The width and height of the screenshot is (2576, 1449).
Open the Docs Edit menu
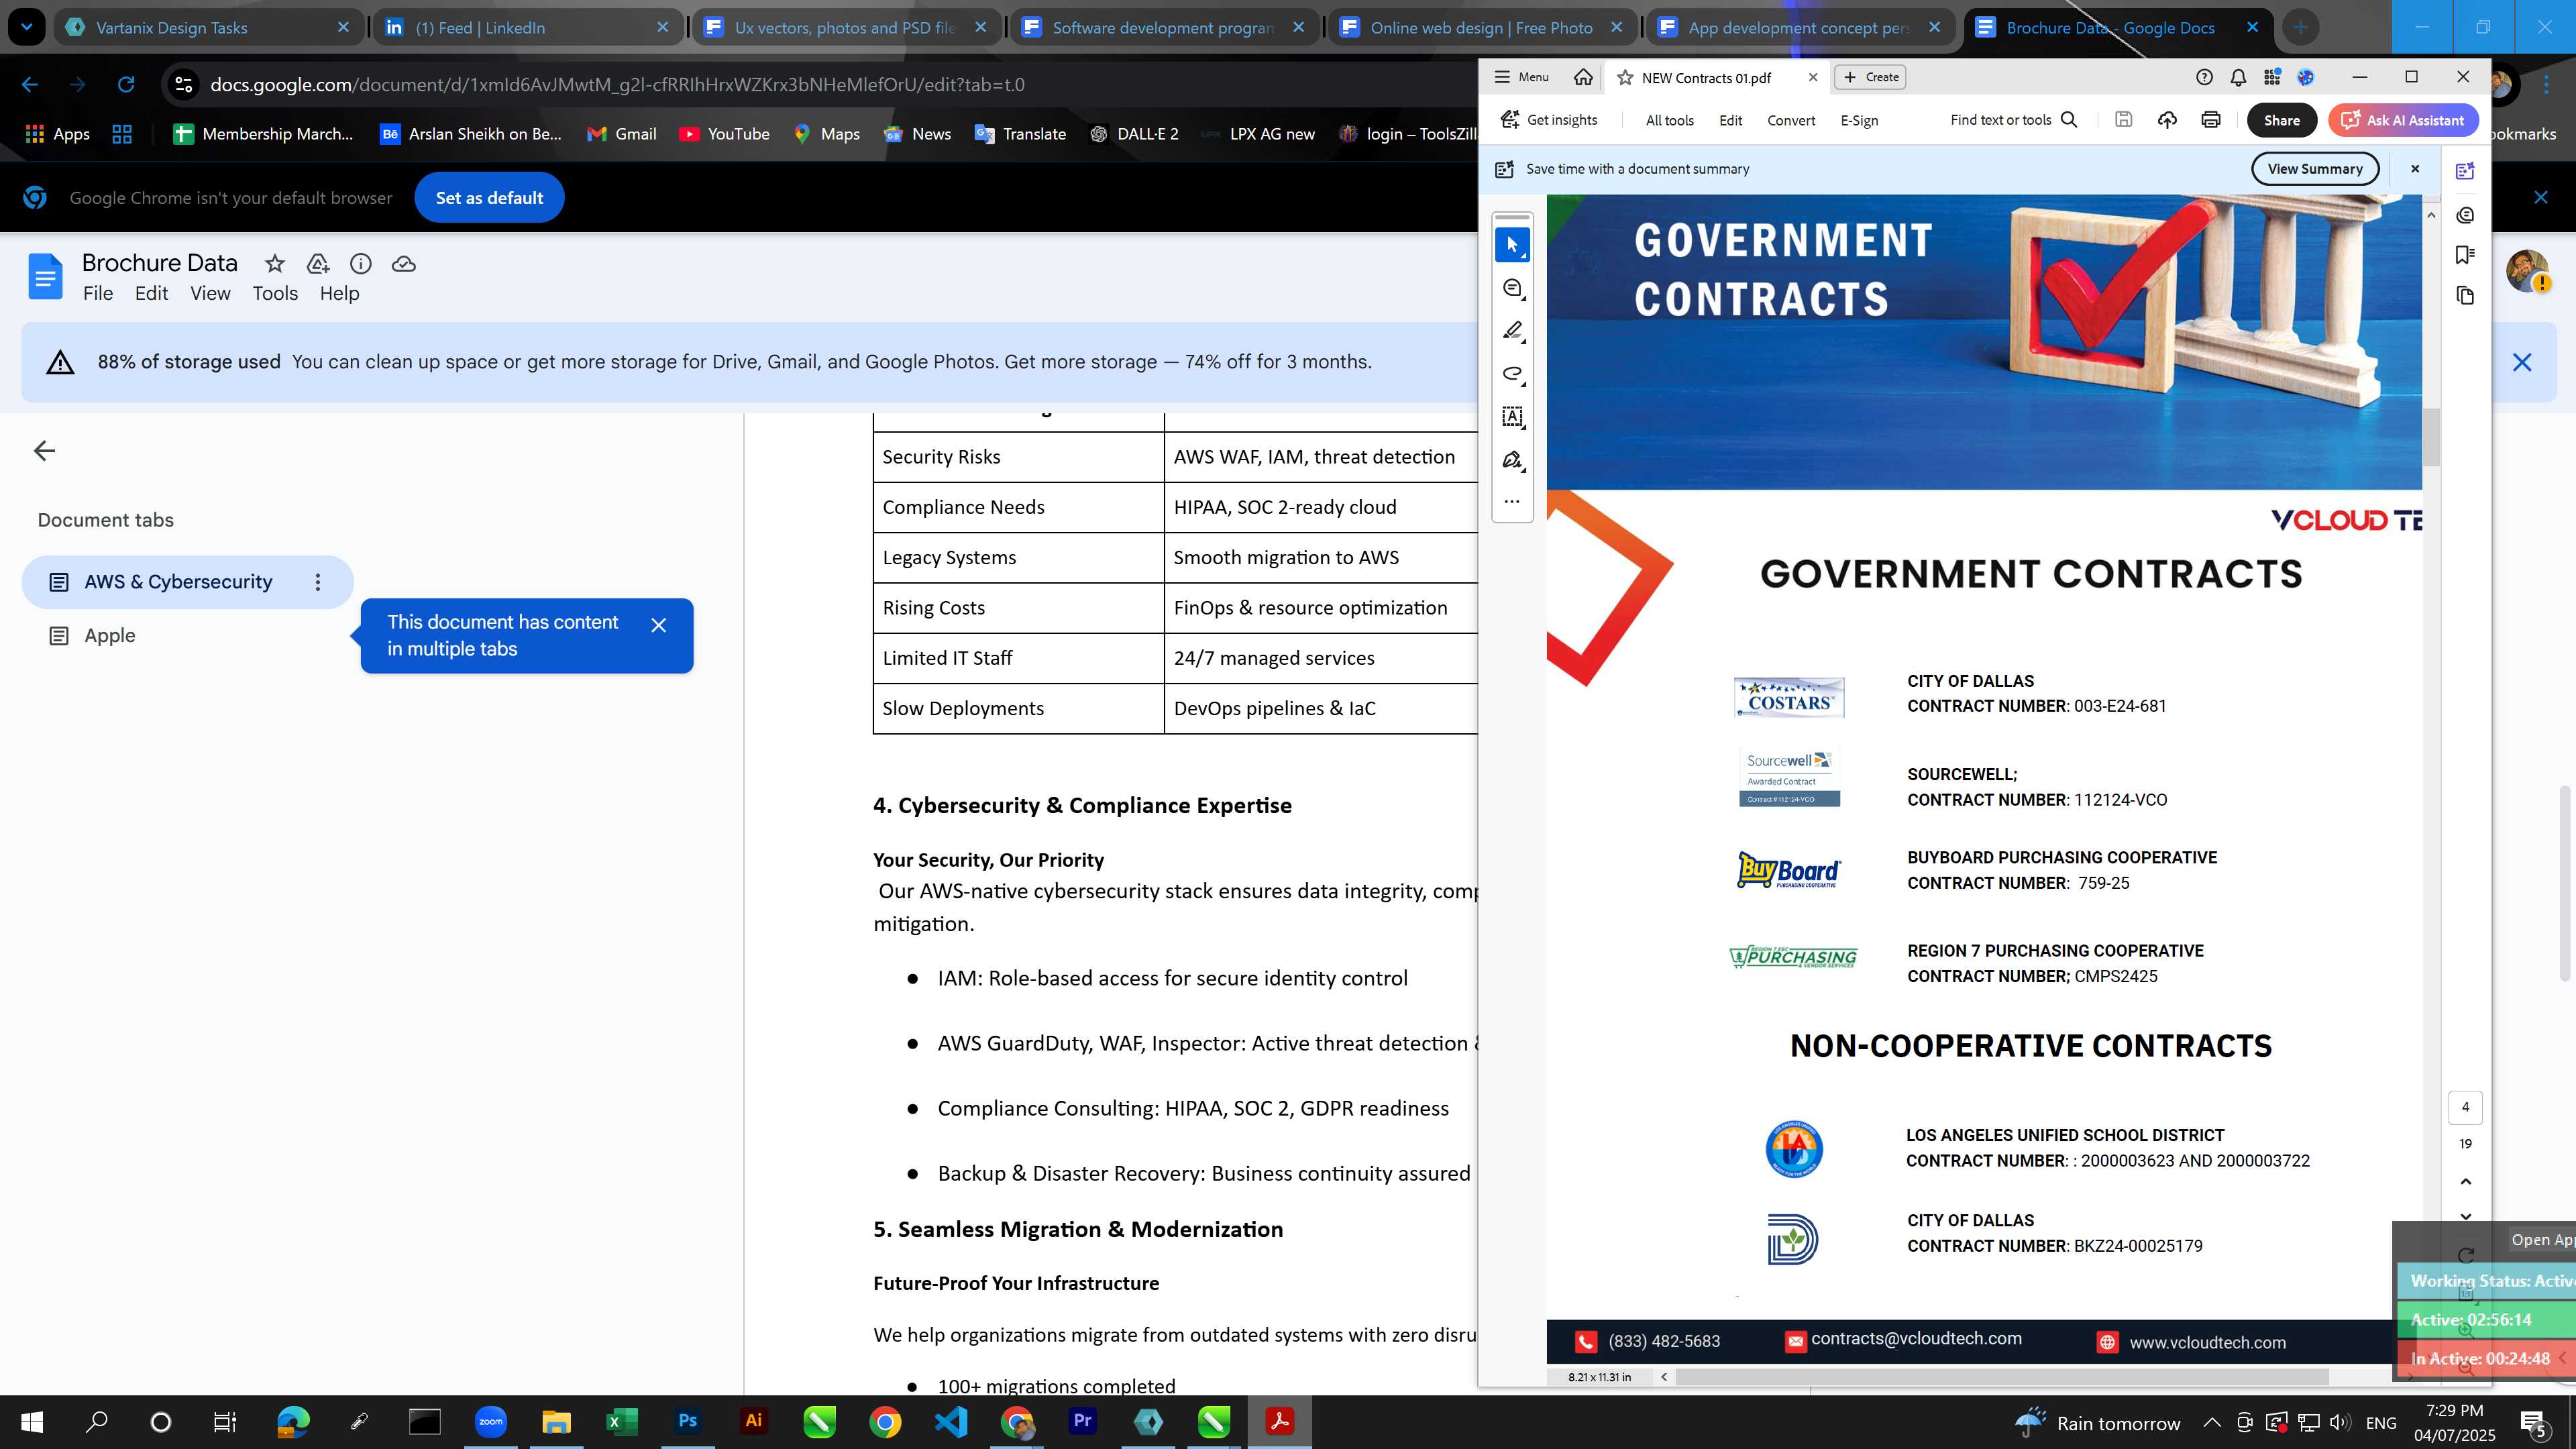[152, 293]
